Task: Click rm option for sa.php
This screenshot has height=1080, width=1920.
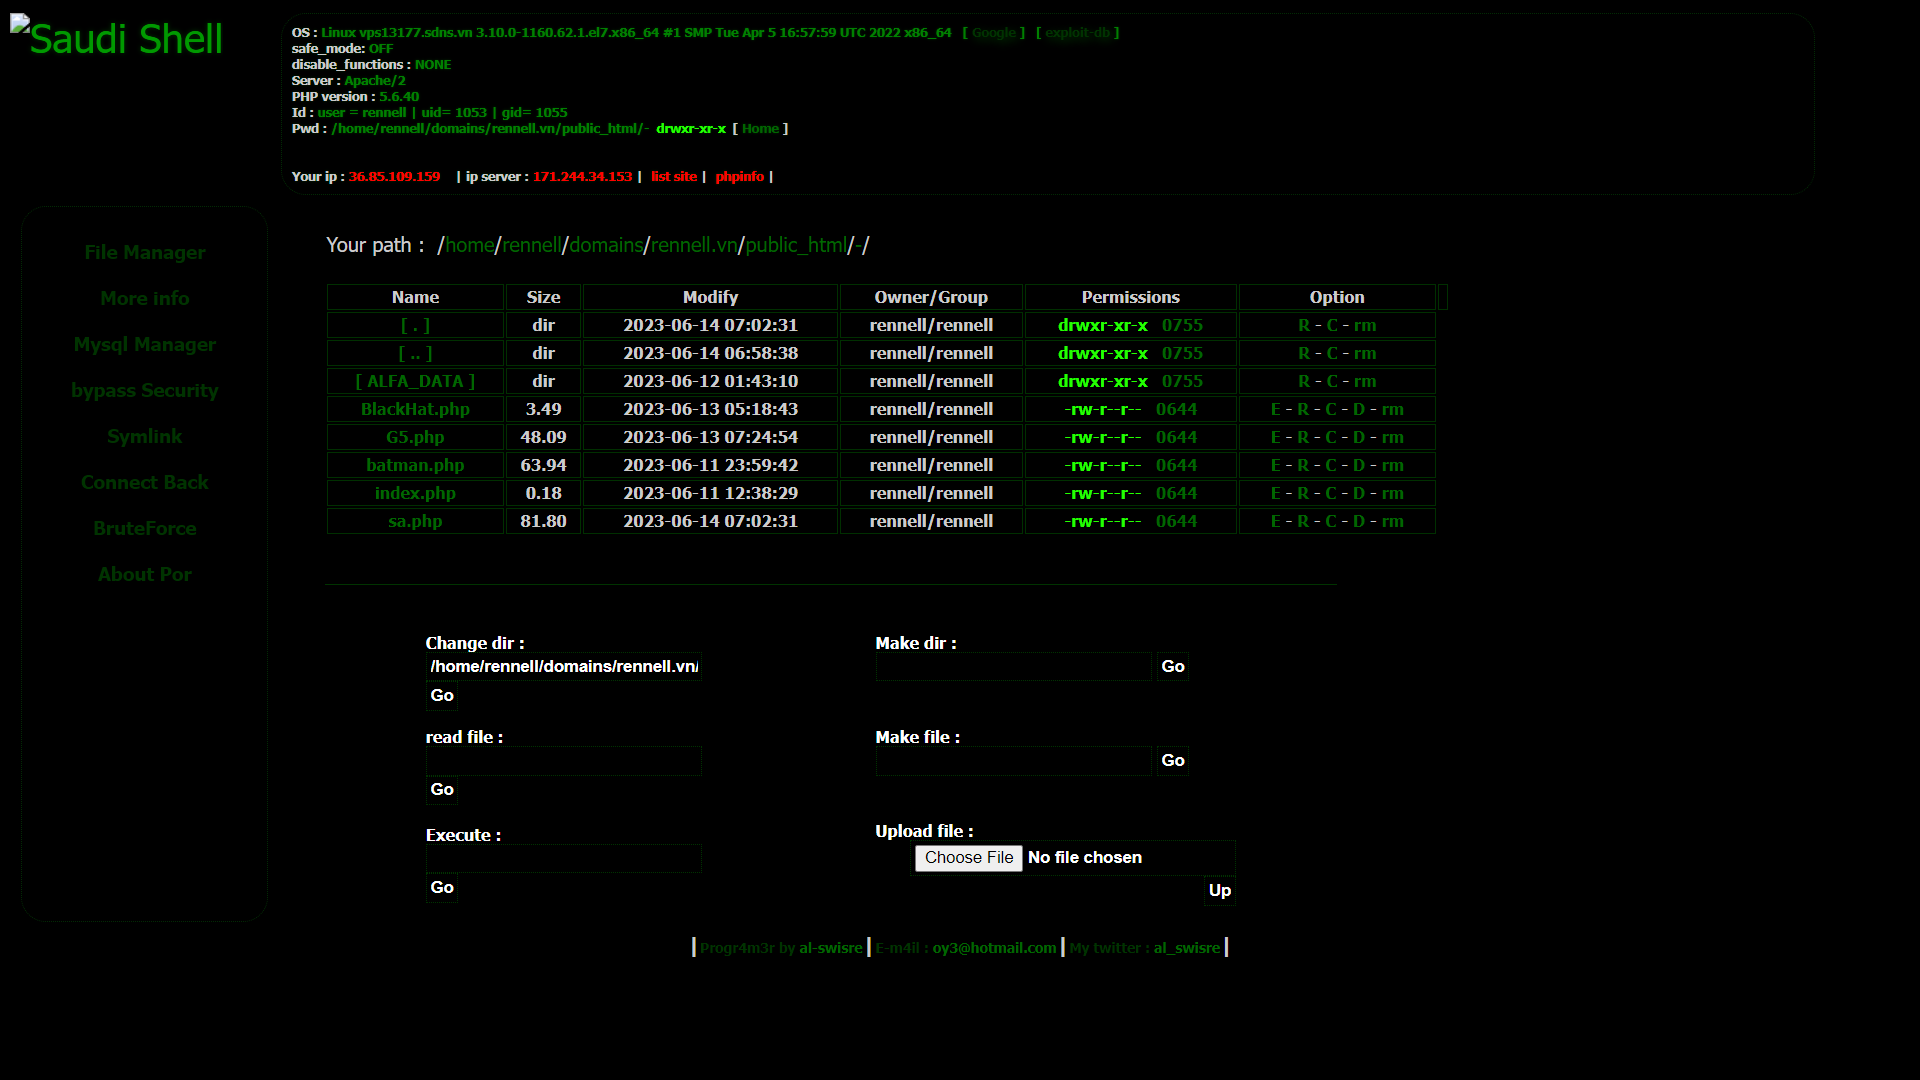Action: (1393, 522)
